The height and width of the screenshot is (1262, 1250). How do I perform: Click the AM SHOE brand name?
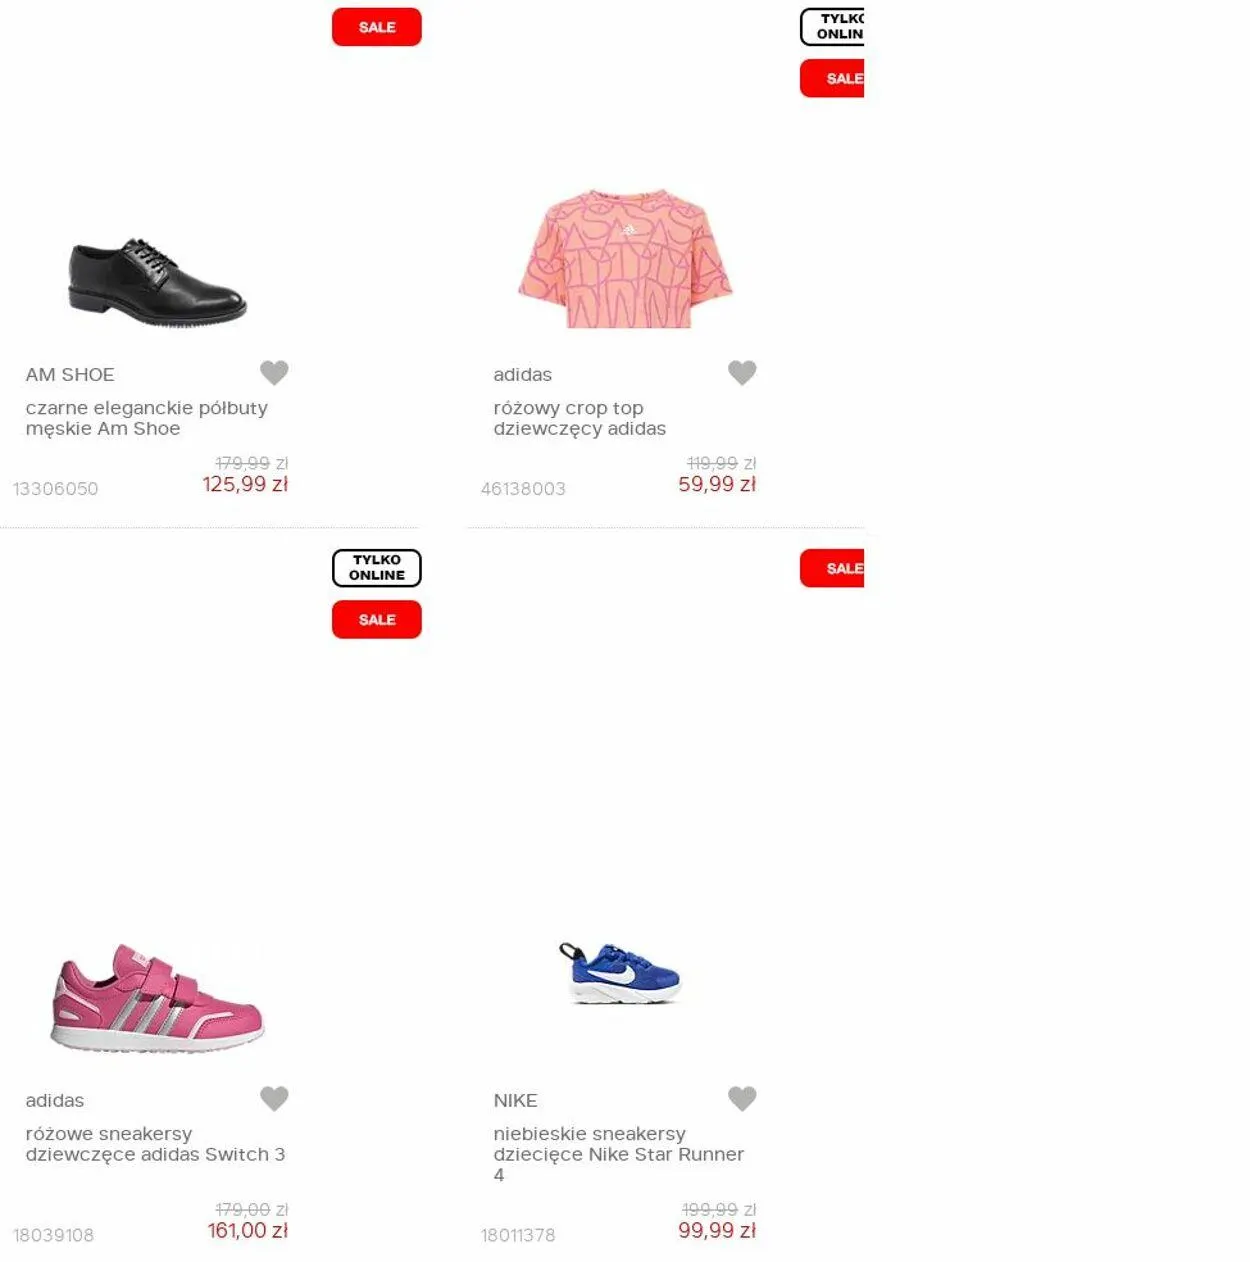pos(70,374)
